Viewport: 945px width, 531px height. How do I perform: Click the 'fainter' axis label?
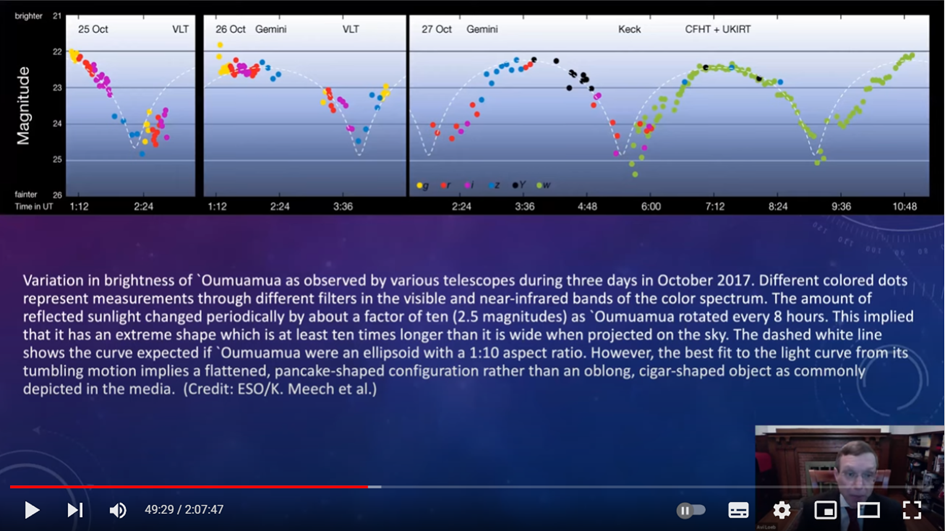coord(26,194)
